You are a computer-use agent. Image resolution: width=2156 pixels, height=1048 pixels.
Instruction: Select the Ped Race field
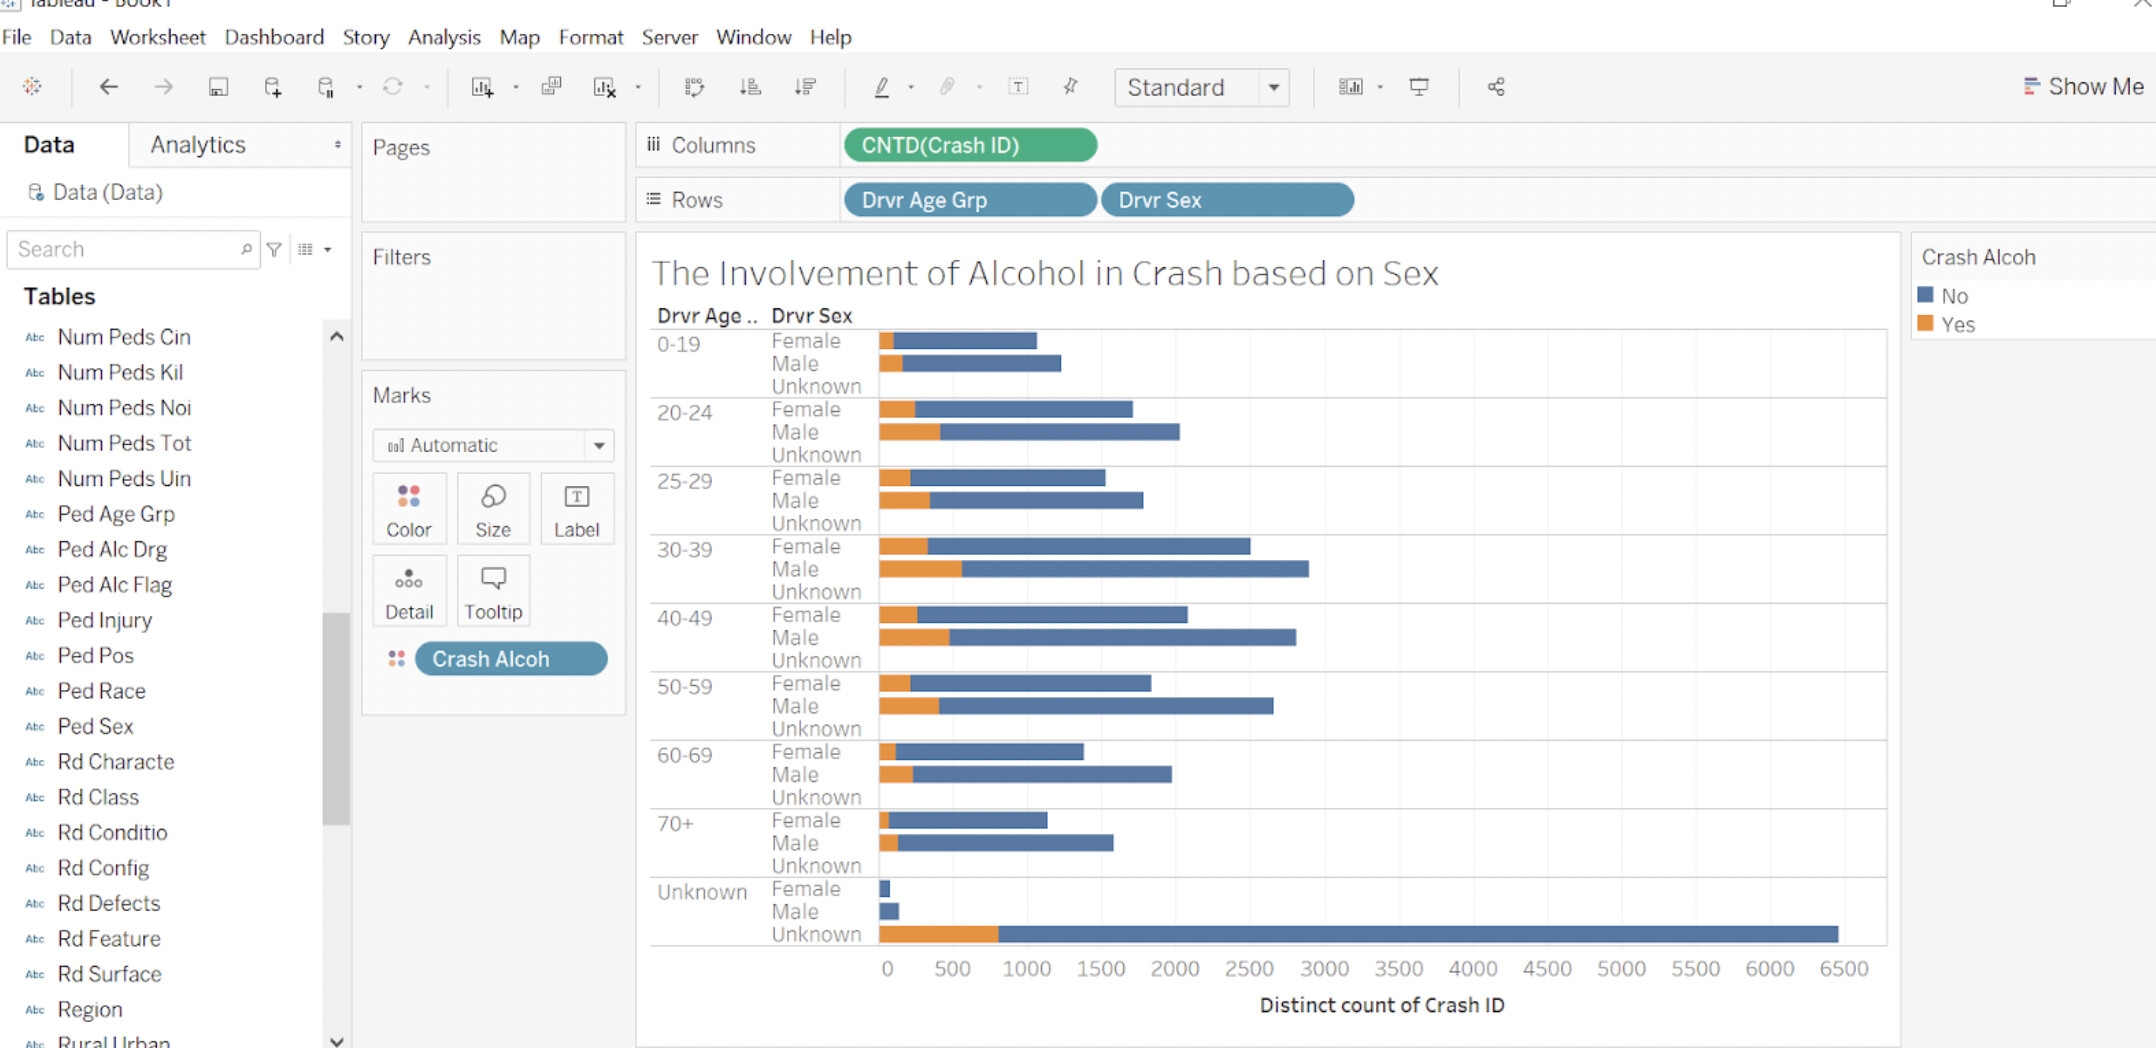(x=101, y=691)
